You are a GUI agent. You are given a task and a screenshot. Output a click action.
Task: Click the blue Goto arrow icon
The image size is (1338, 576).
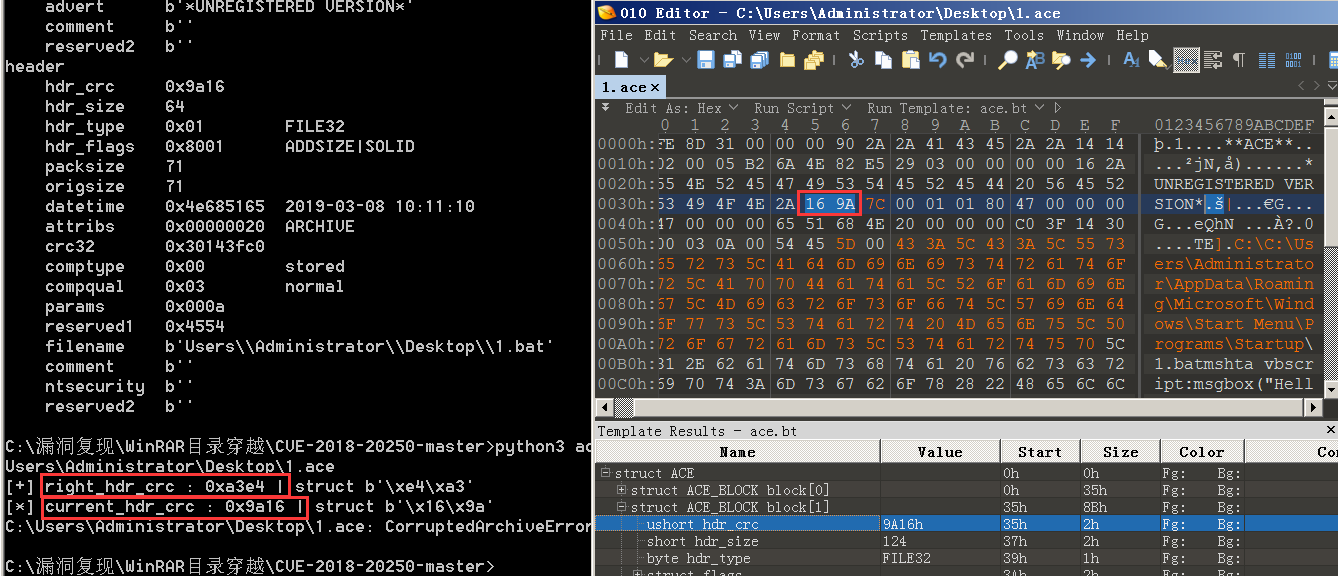click(x=1087, y=60)
